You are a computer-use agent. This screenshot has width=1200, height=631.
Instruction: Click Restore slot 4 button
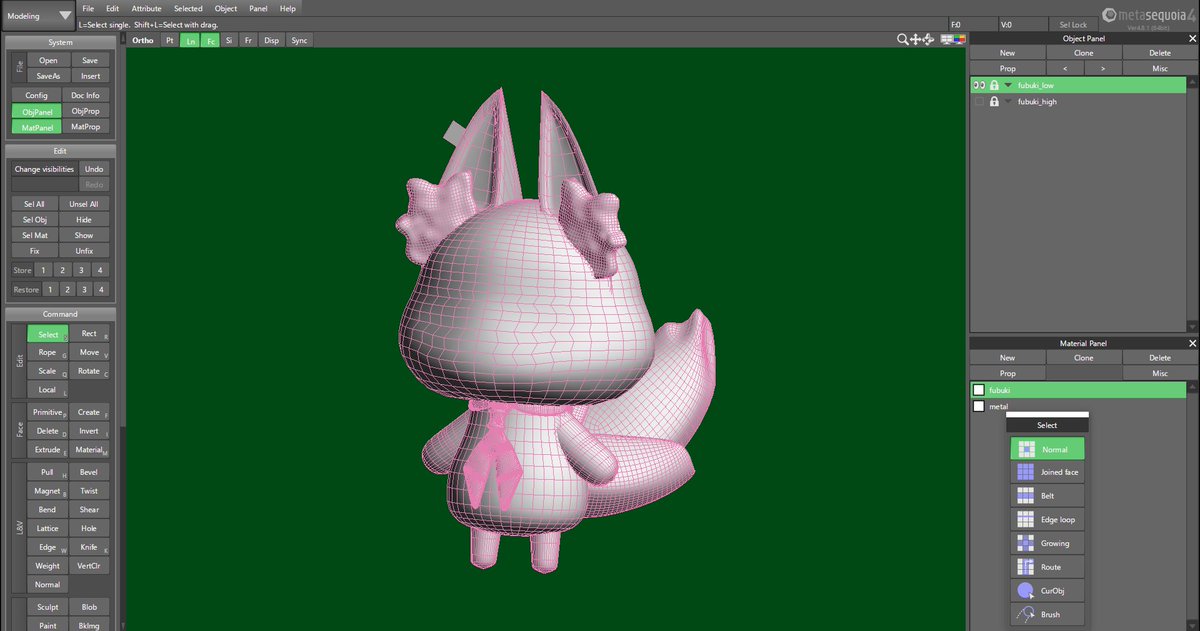click(100, 289)
